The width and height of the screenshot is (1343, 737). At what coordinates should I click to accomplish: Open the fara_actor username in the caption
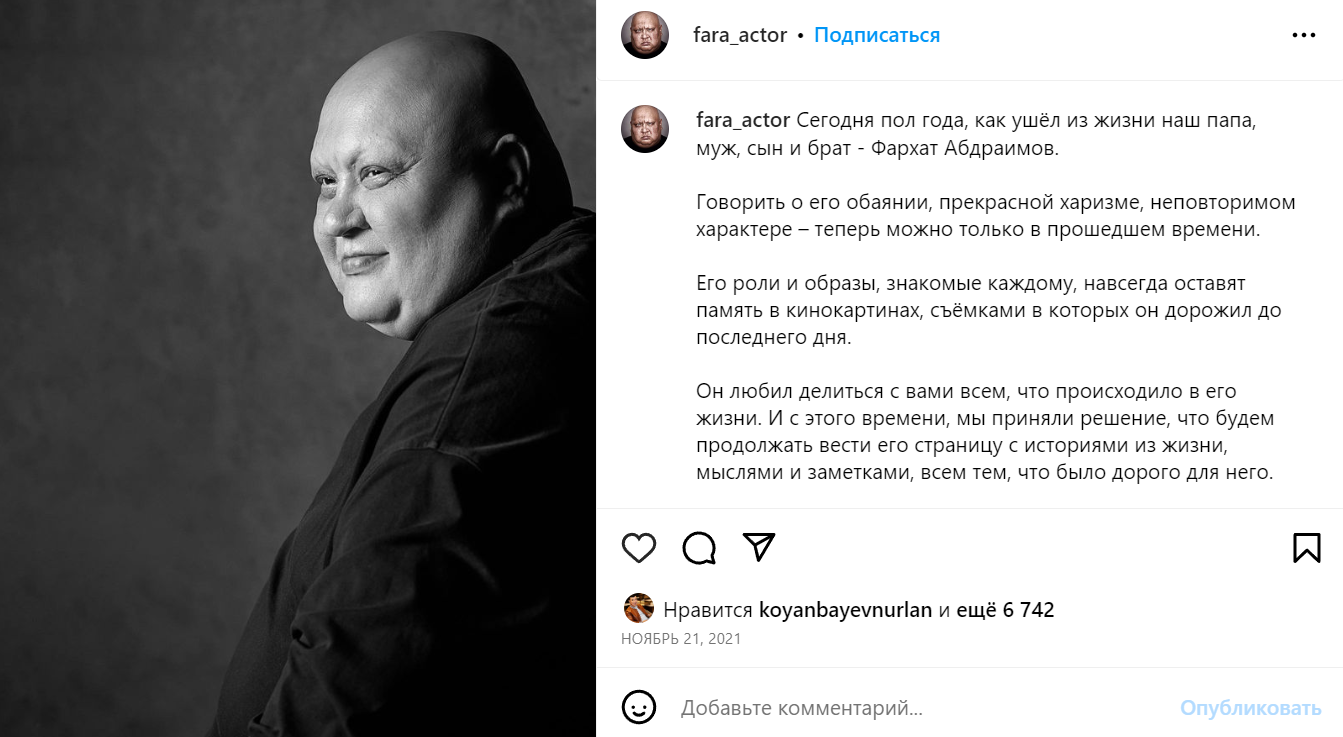743,121
